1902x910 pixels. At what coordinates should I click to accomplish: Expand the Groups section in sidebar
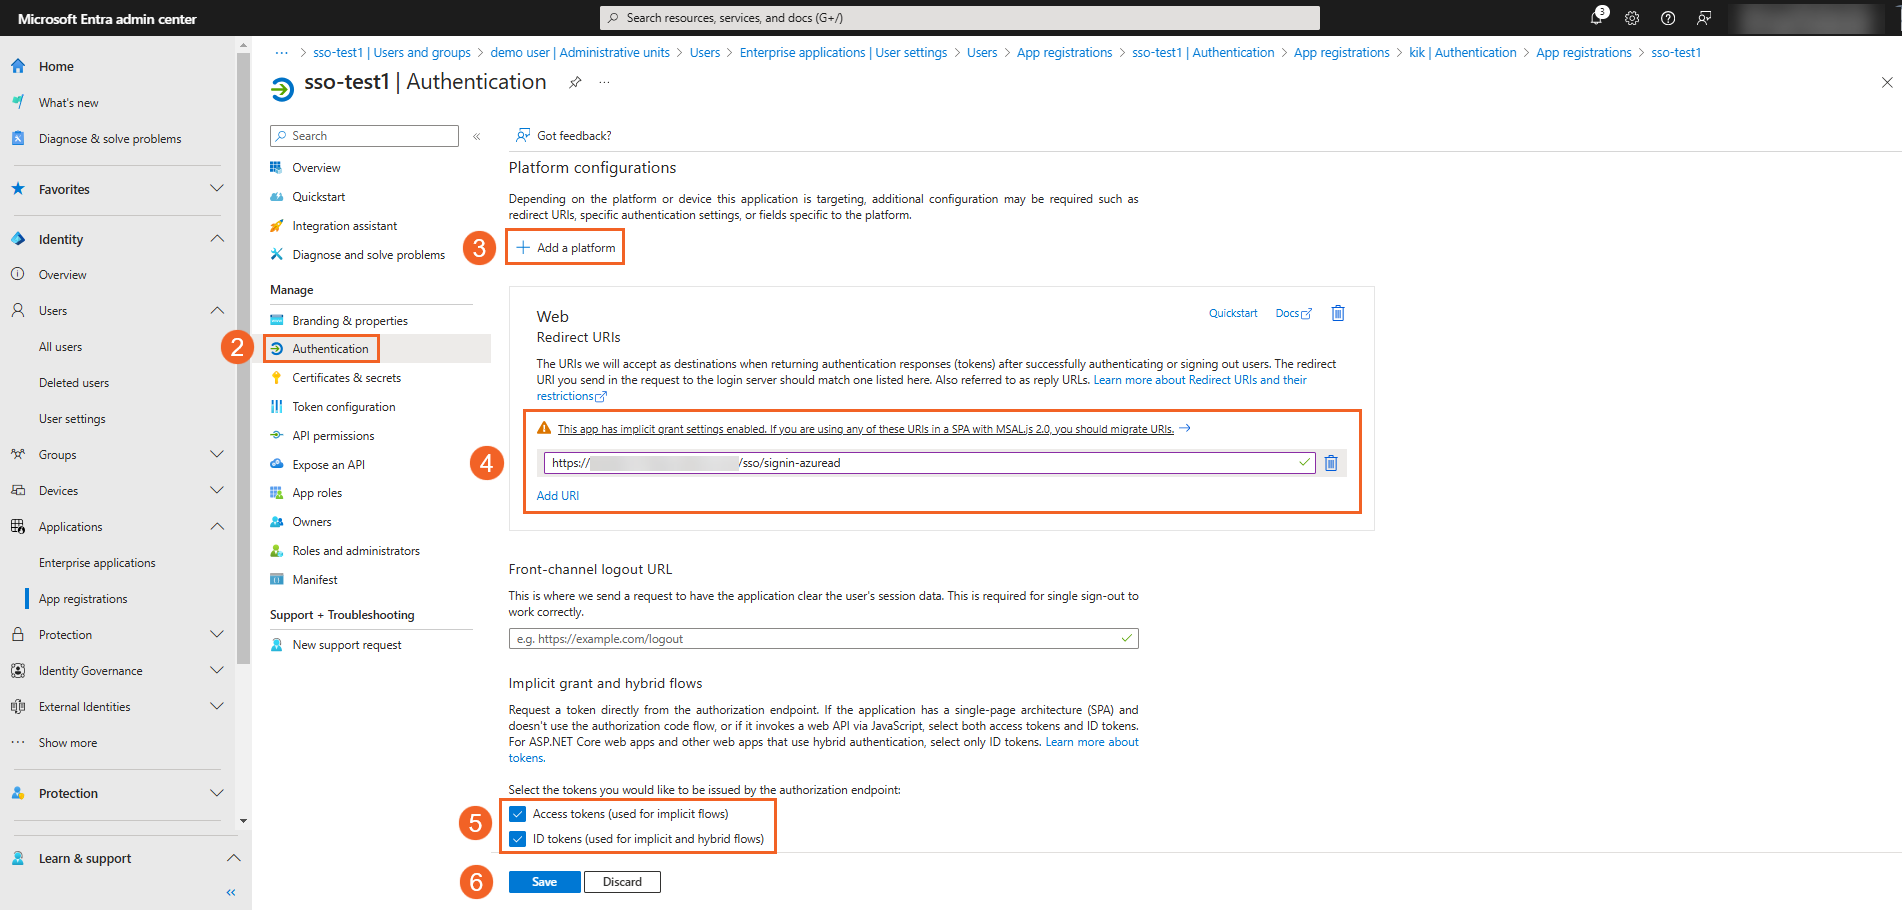pyautogui.click(x=217, y=455)
